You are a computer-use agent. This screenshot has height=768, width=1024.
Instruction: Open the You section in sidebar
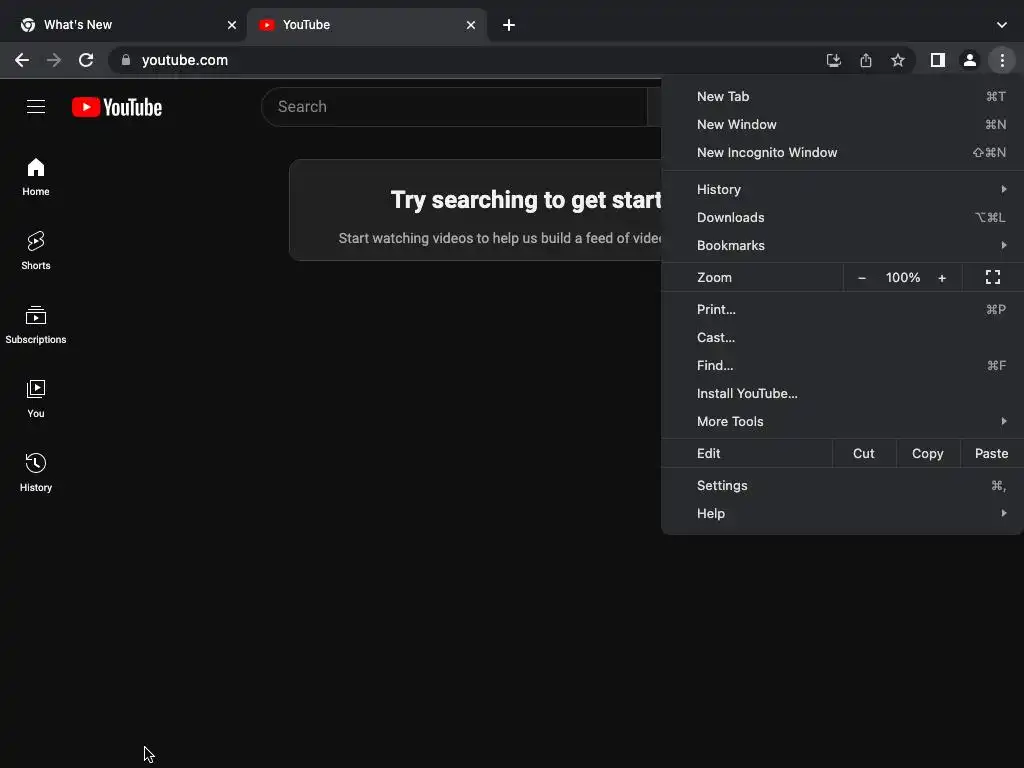coord(36,399)
